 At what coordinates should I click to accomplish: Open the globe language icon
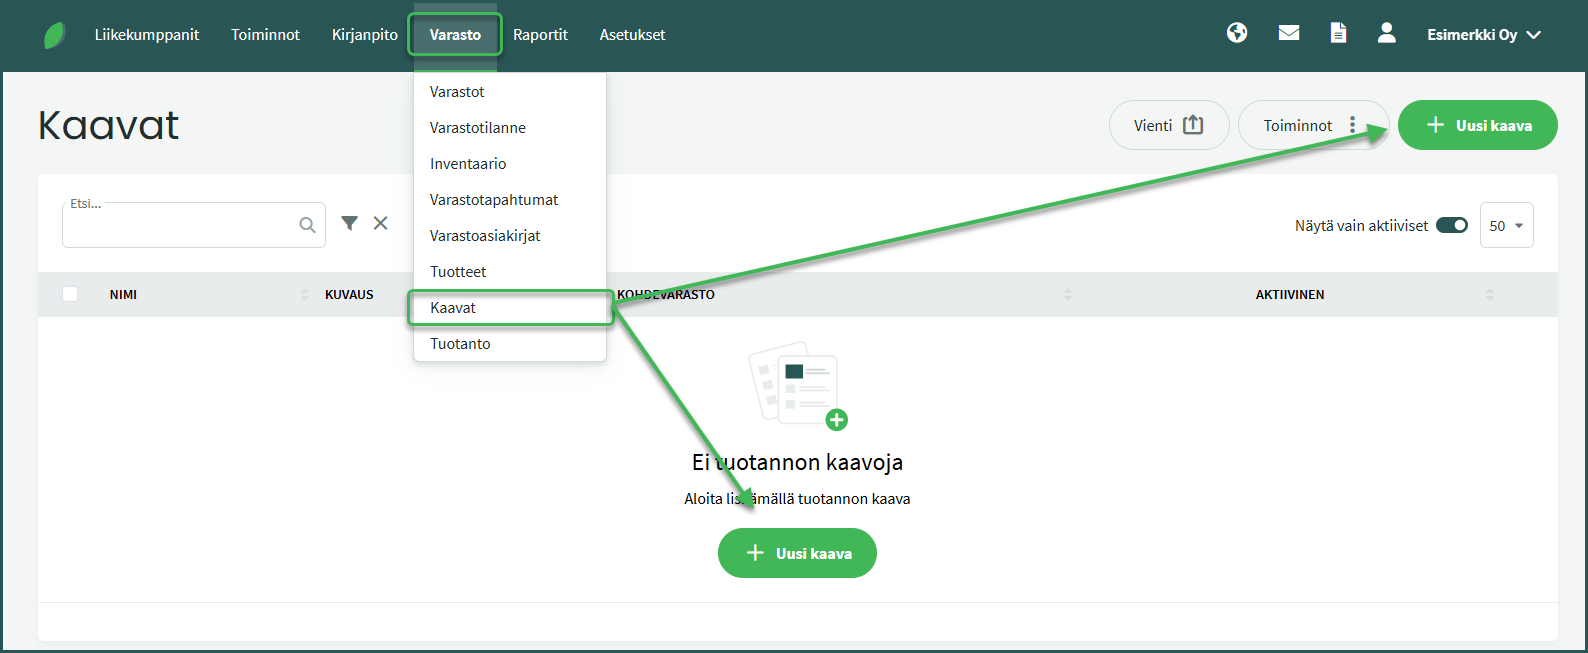1237,33
